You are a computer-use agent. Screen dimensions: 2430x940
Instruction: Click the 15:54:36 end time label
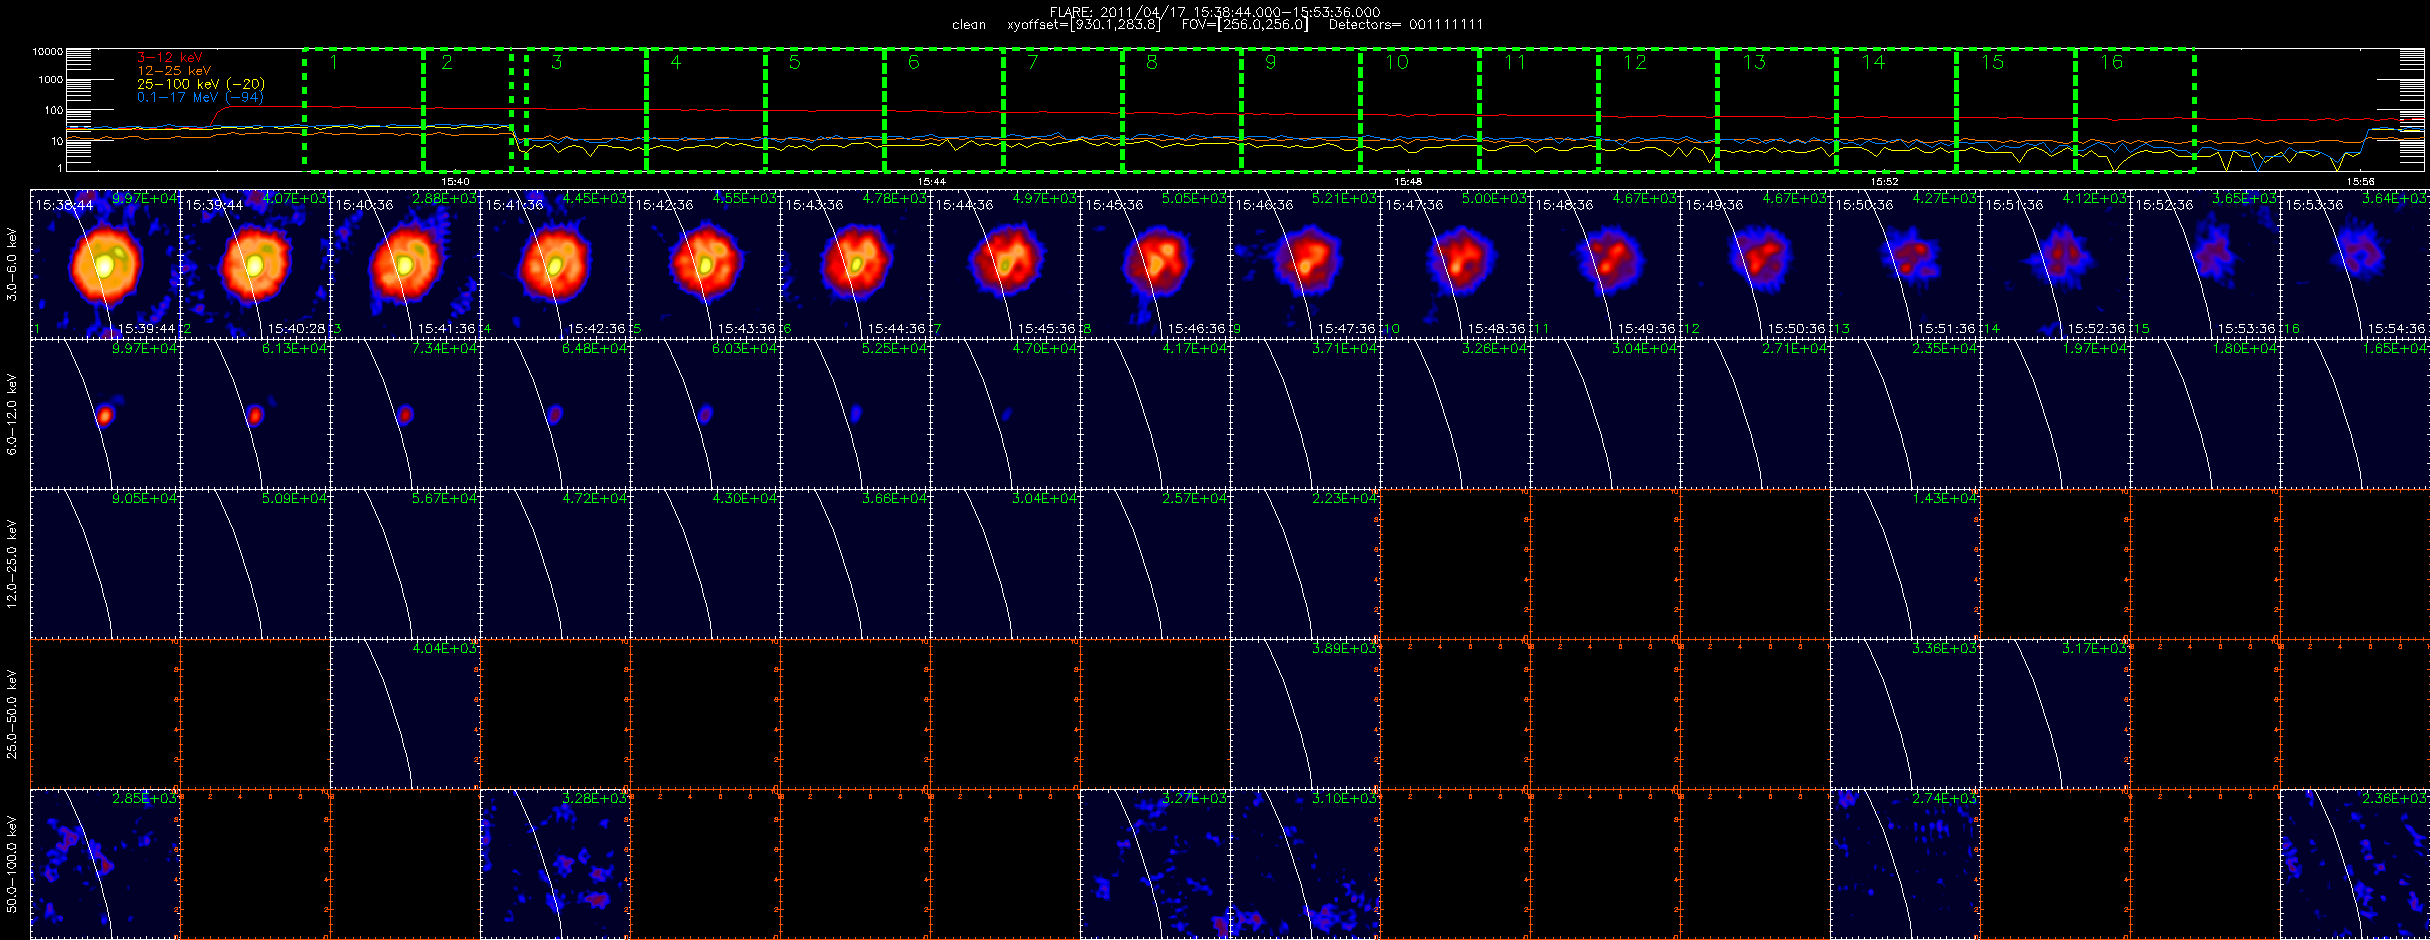pos(2396,329)
